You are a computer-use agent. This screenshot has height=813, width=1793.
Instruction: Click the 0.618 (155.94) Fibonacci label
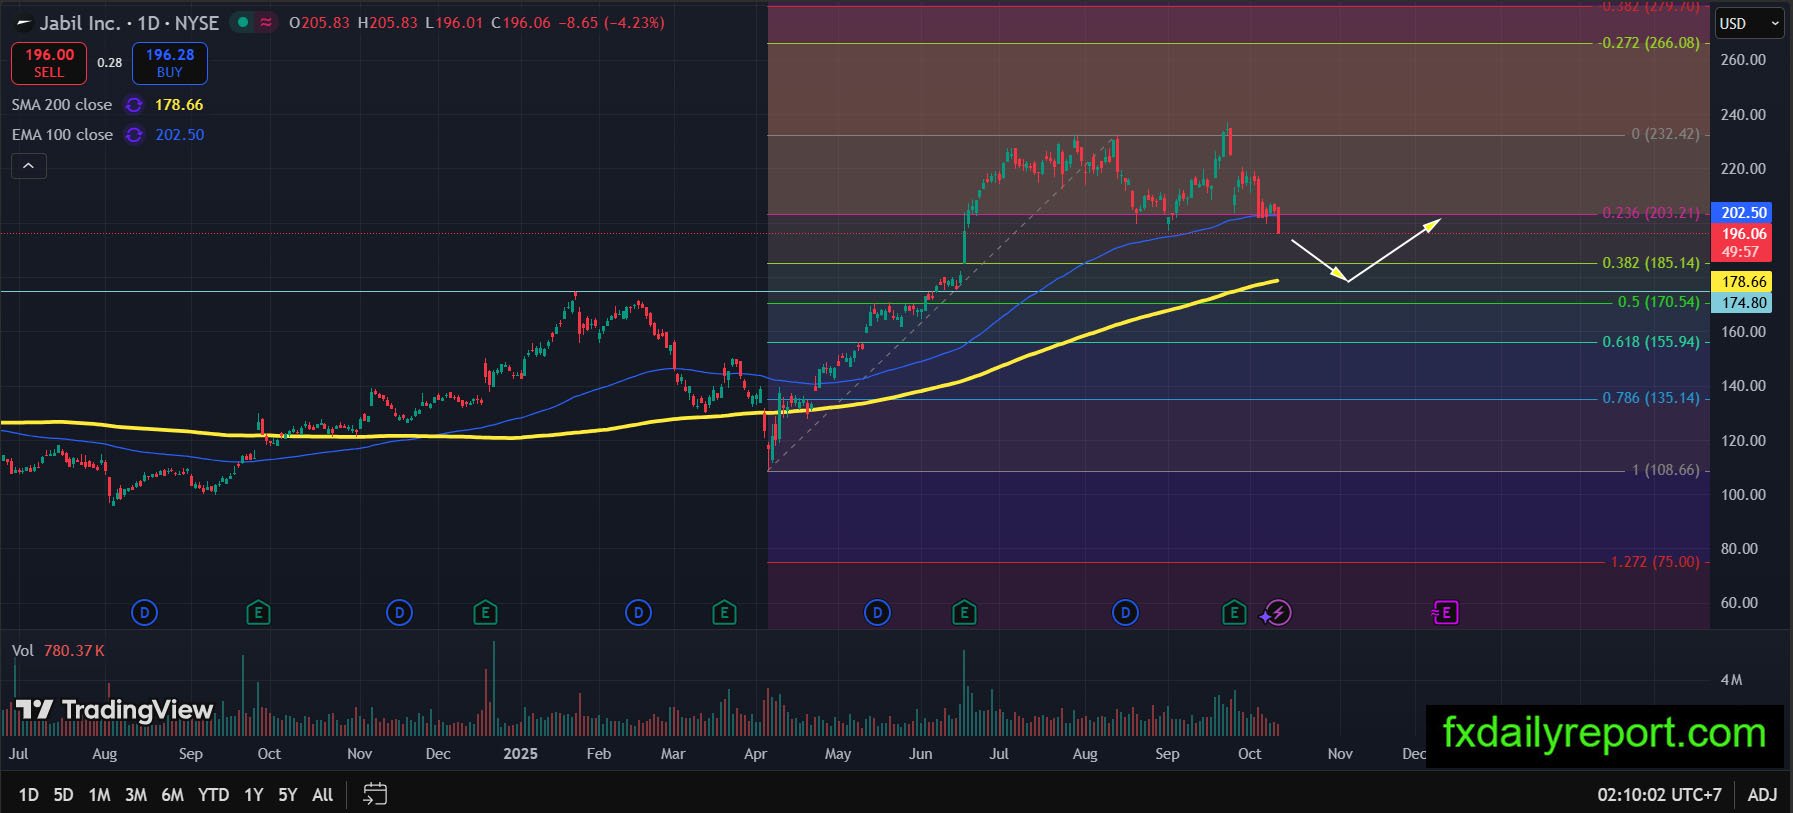(1650, 342)
